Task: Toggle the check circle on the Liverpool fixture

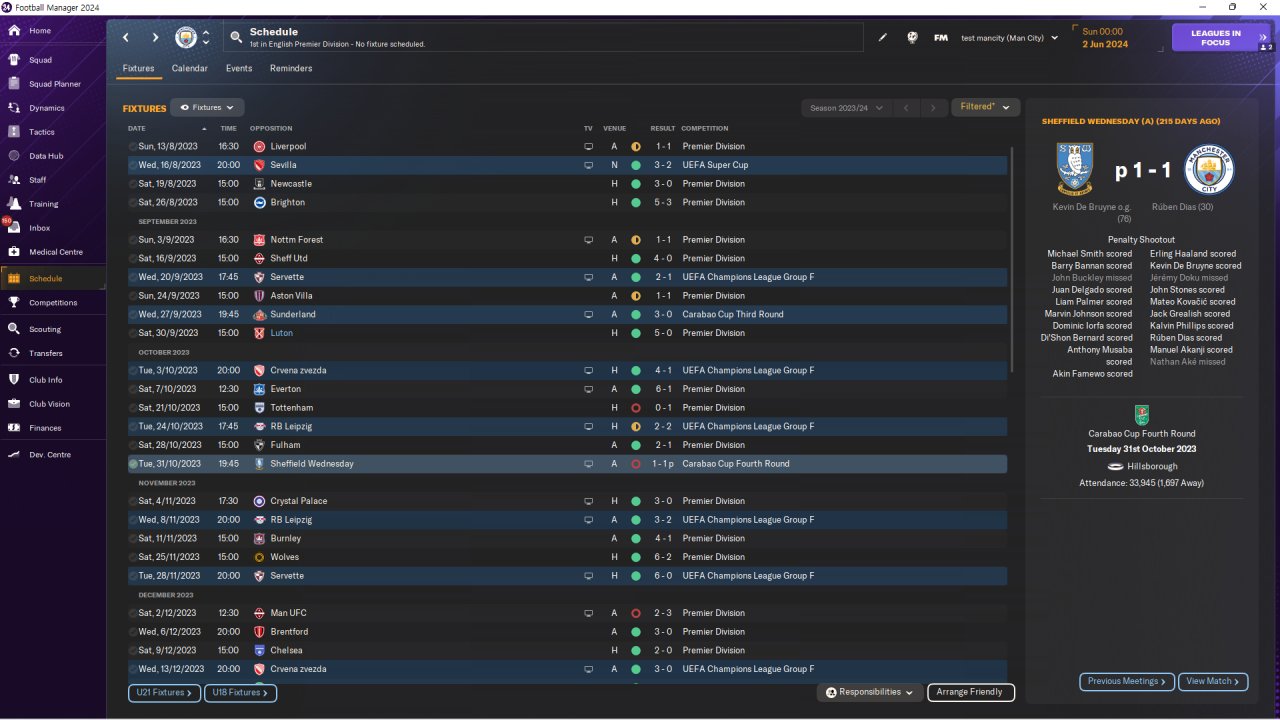Action: tap(133, 147)
